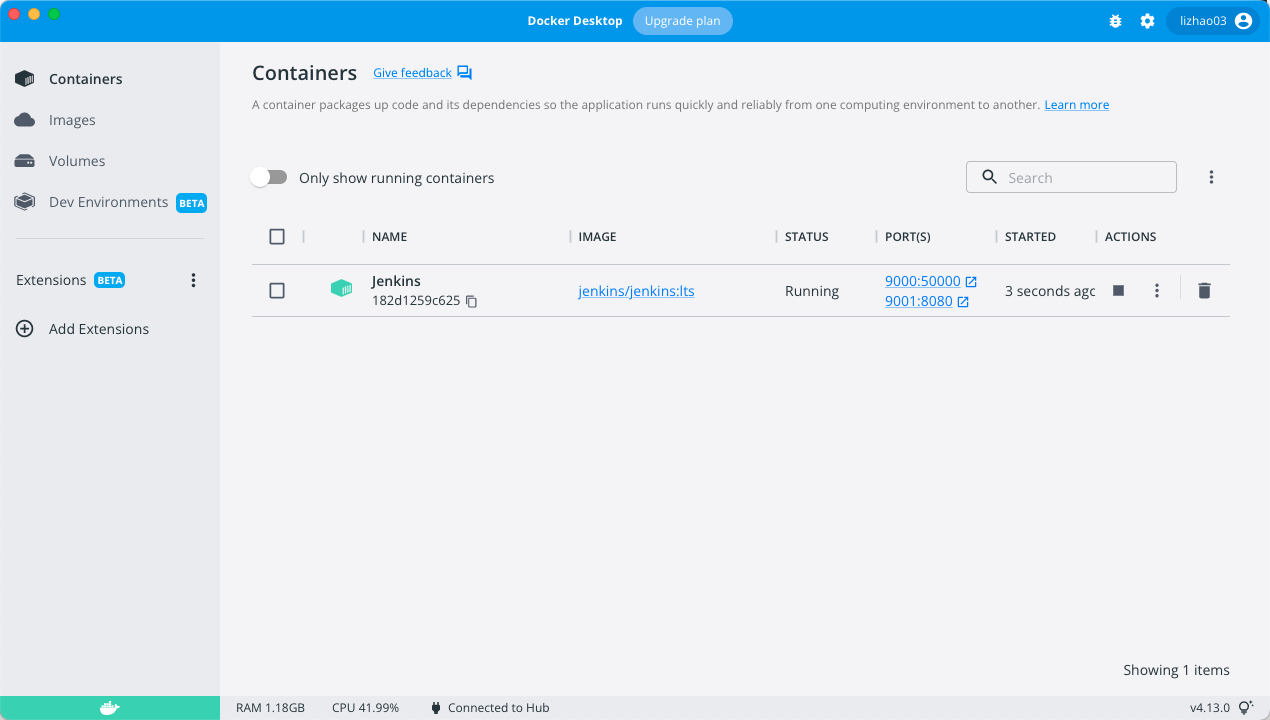1270x720 pixels.
Task: Open table options menu beside Search
Action: pyautogui.click(x=1211, y=177)
